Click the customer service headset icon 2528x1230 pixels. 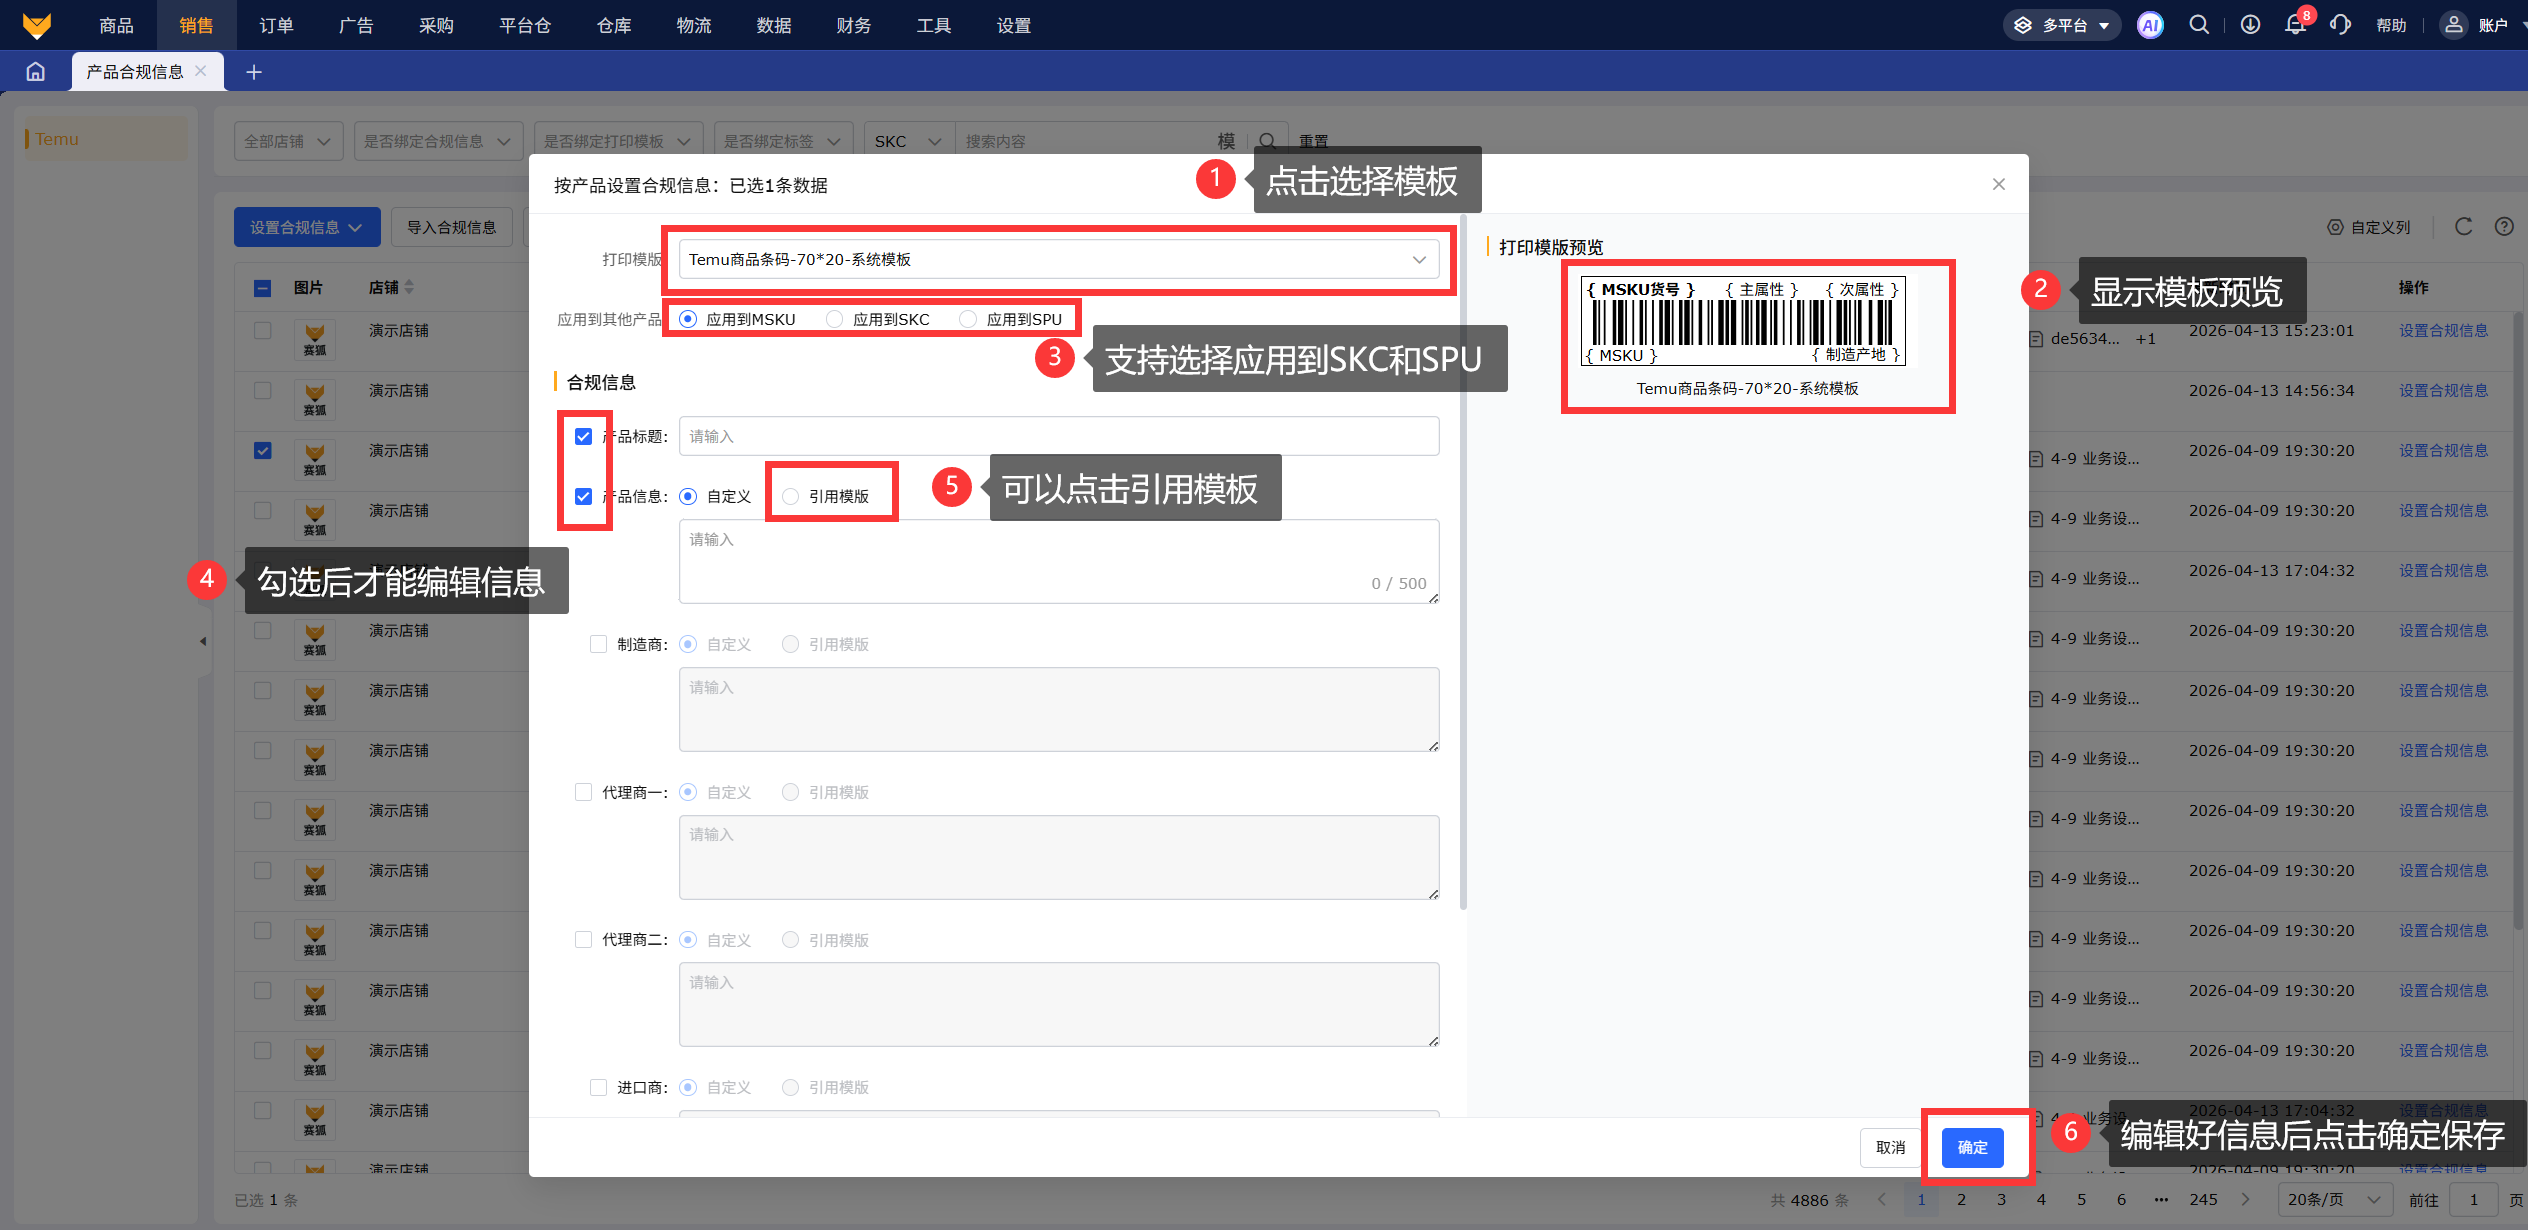[2340, 25]
